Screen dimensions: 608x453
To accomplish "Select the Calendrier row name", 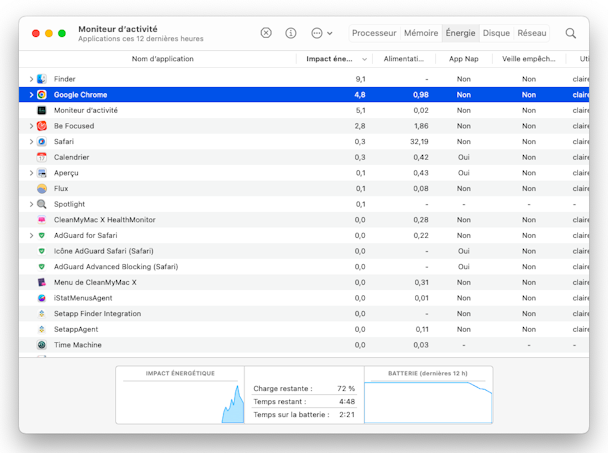I will point(71,157).
